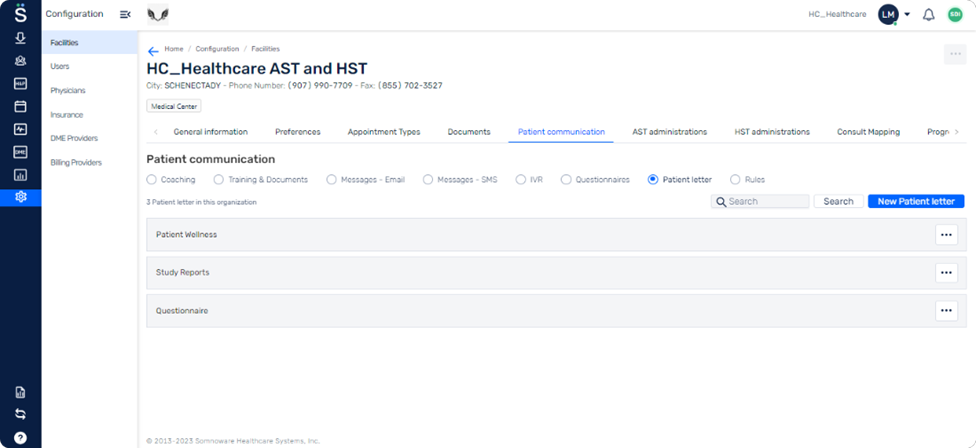Click the green SDI badge icon
The image size is (976, 448).
click(x=955, y=14)
